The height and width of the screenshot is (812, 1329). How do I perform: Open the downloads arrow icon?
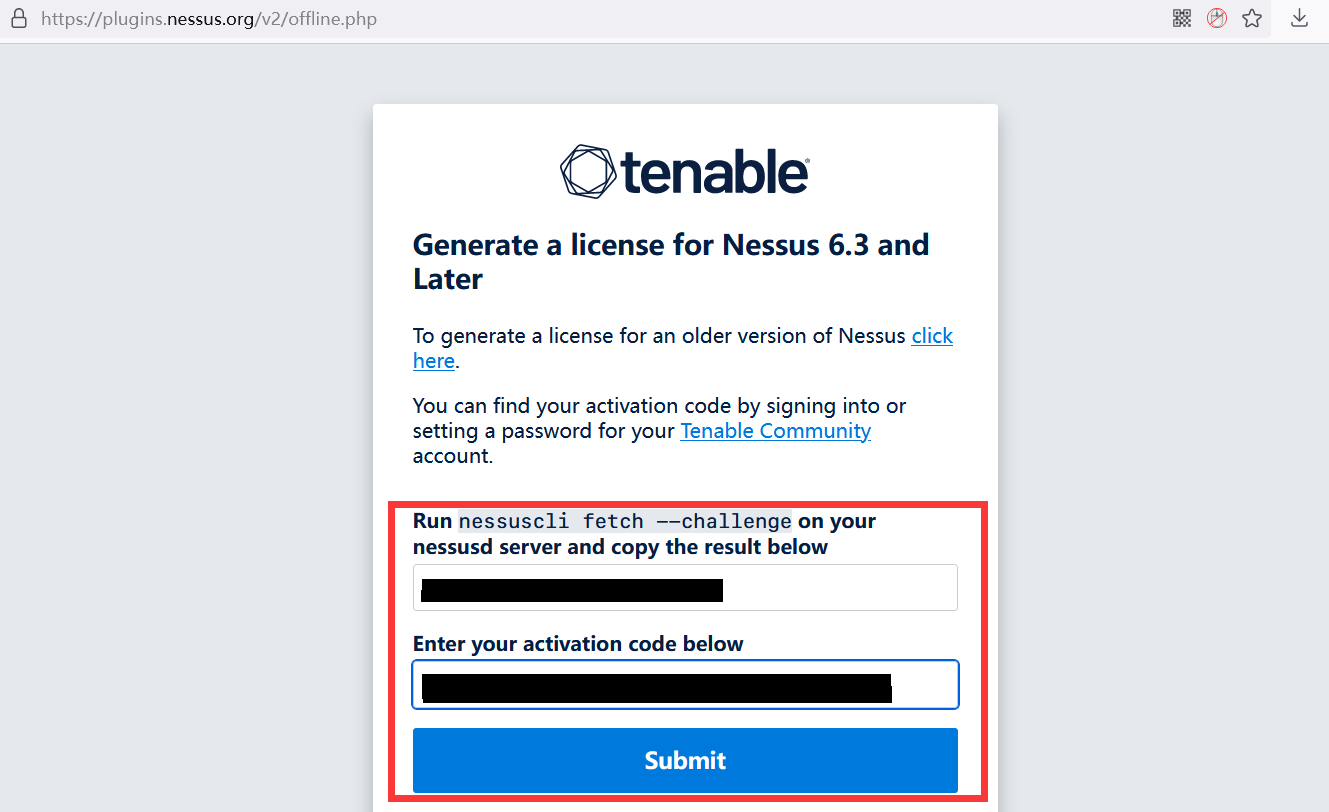(x=1300, y=18)
